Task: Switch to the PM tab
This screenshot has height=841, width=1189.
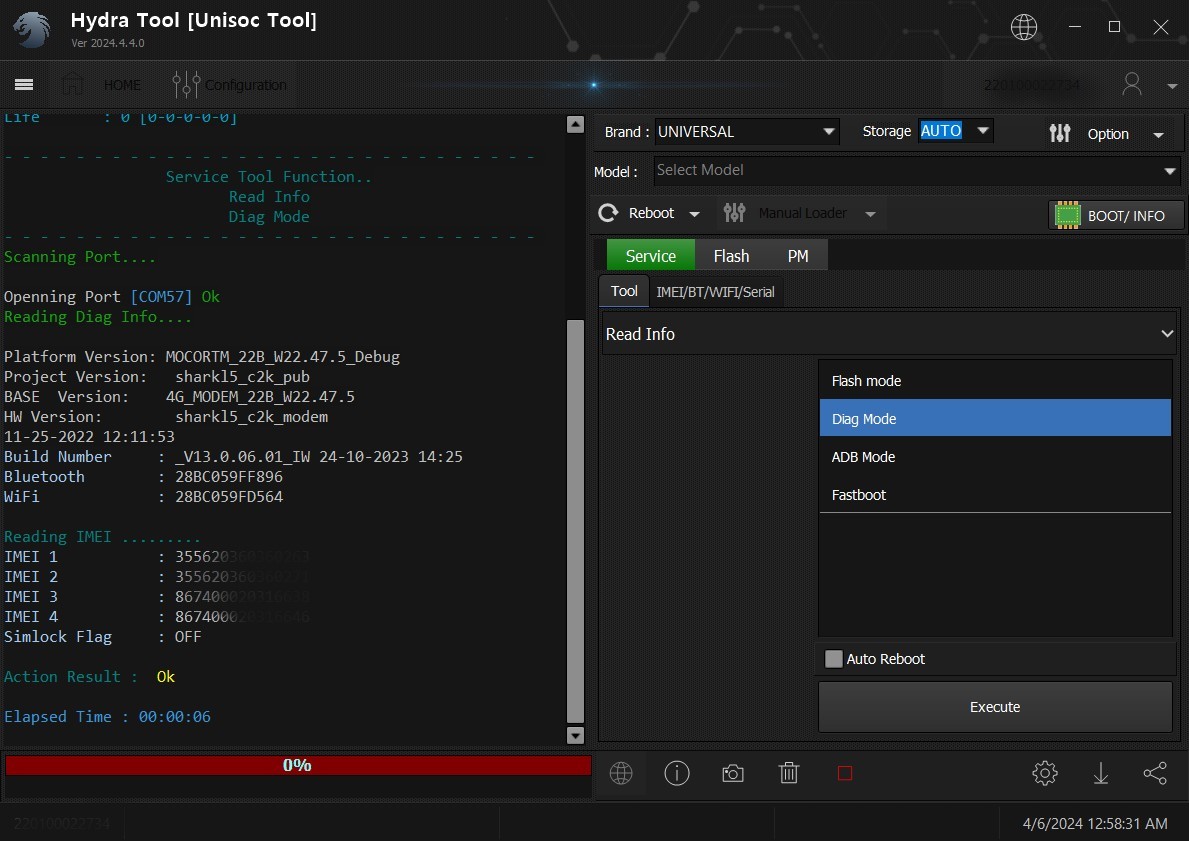Action: click(798, 256)
